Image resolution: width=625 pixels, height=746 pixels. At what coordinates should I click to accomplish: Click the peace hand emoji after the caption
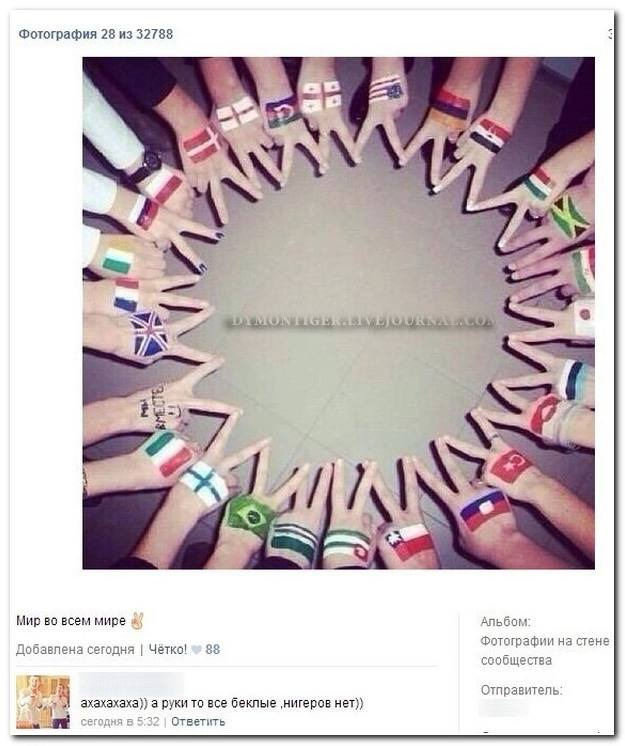pyautogui.click(x=137, y=620)
